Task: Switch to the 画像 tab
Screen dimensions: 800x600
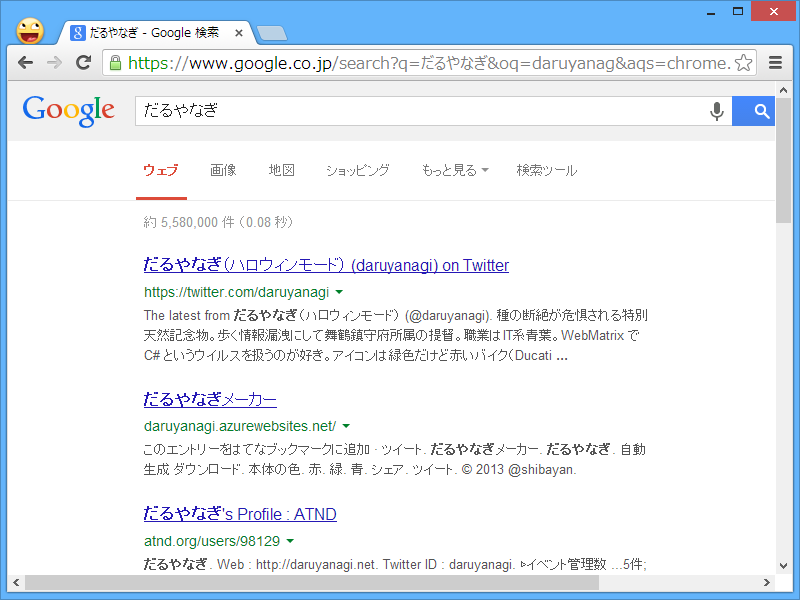Action: click(x=223, y=170)
